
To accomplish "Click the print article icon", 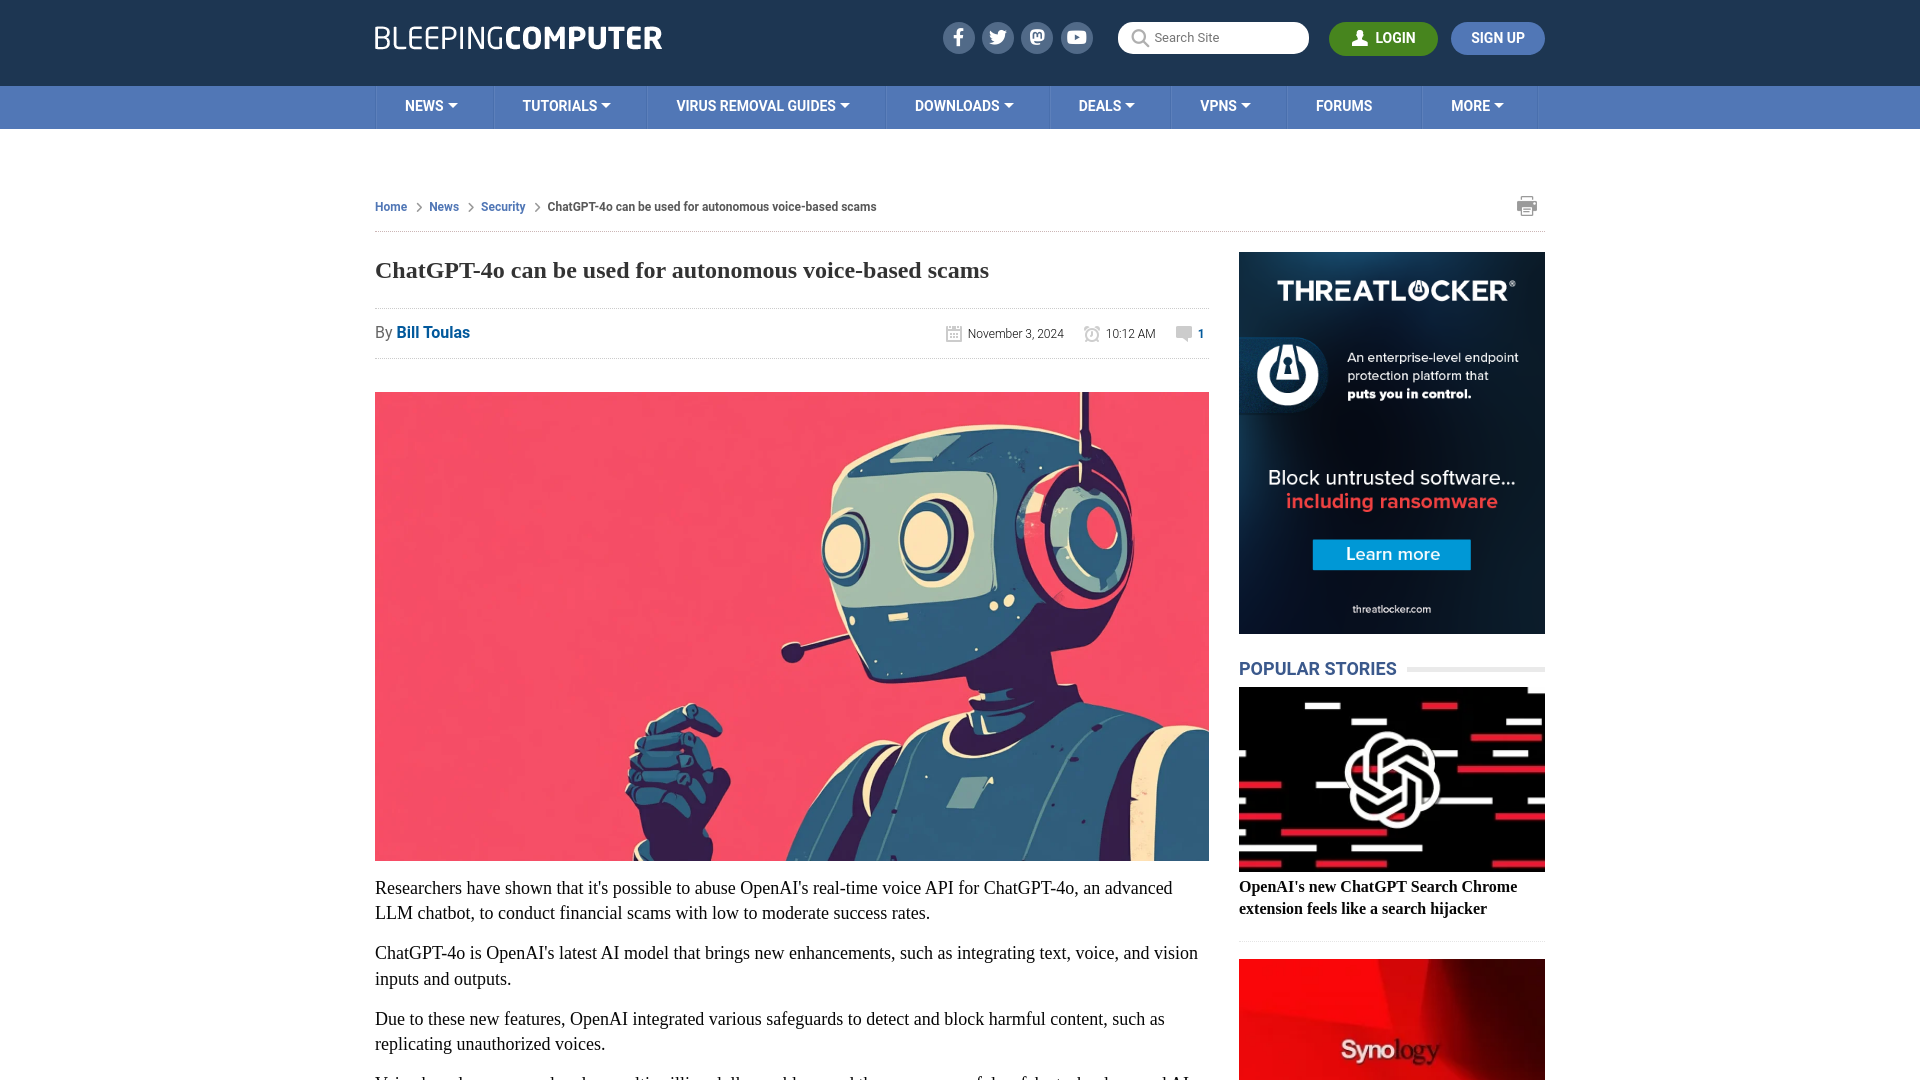I will click(1527, 206).
